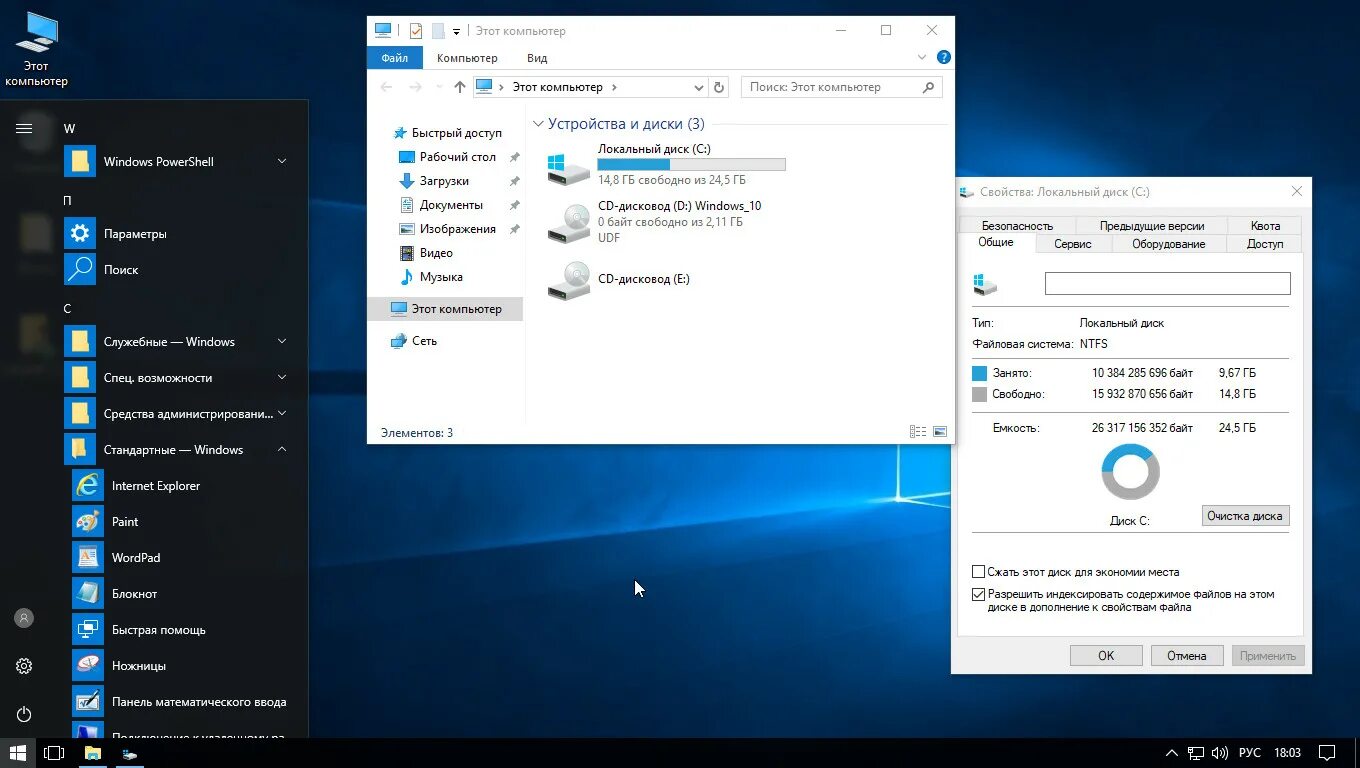Click the disk label text field
Image resolution: width=1360 pixels, height=768 pixels.
pos(1168,283)
